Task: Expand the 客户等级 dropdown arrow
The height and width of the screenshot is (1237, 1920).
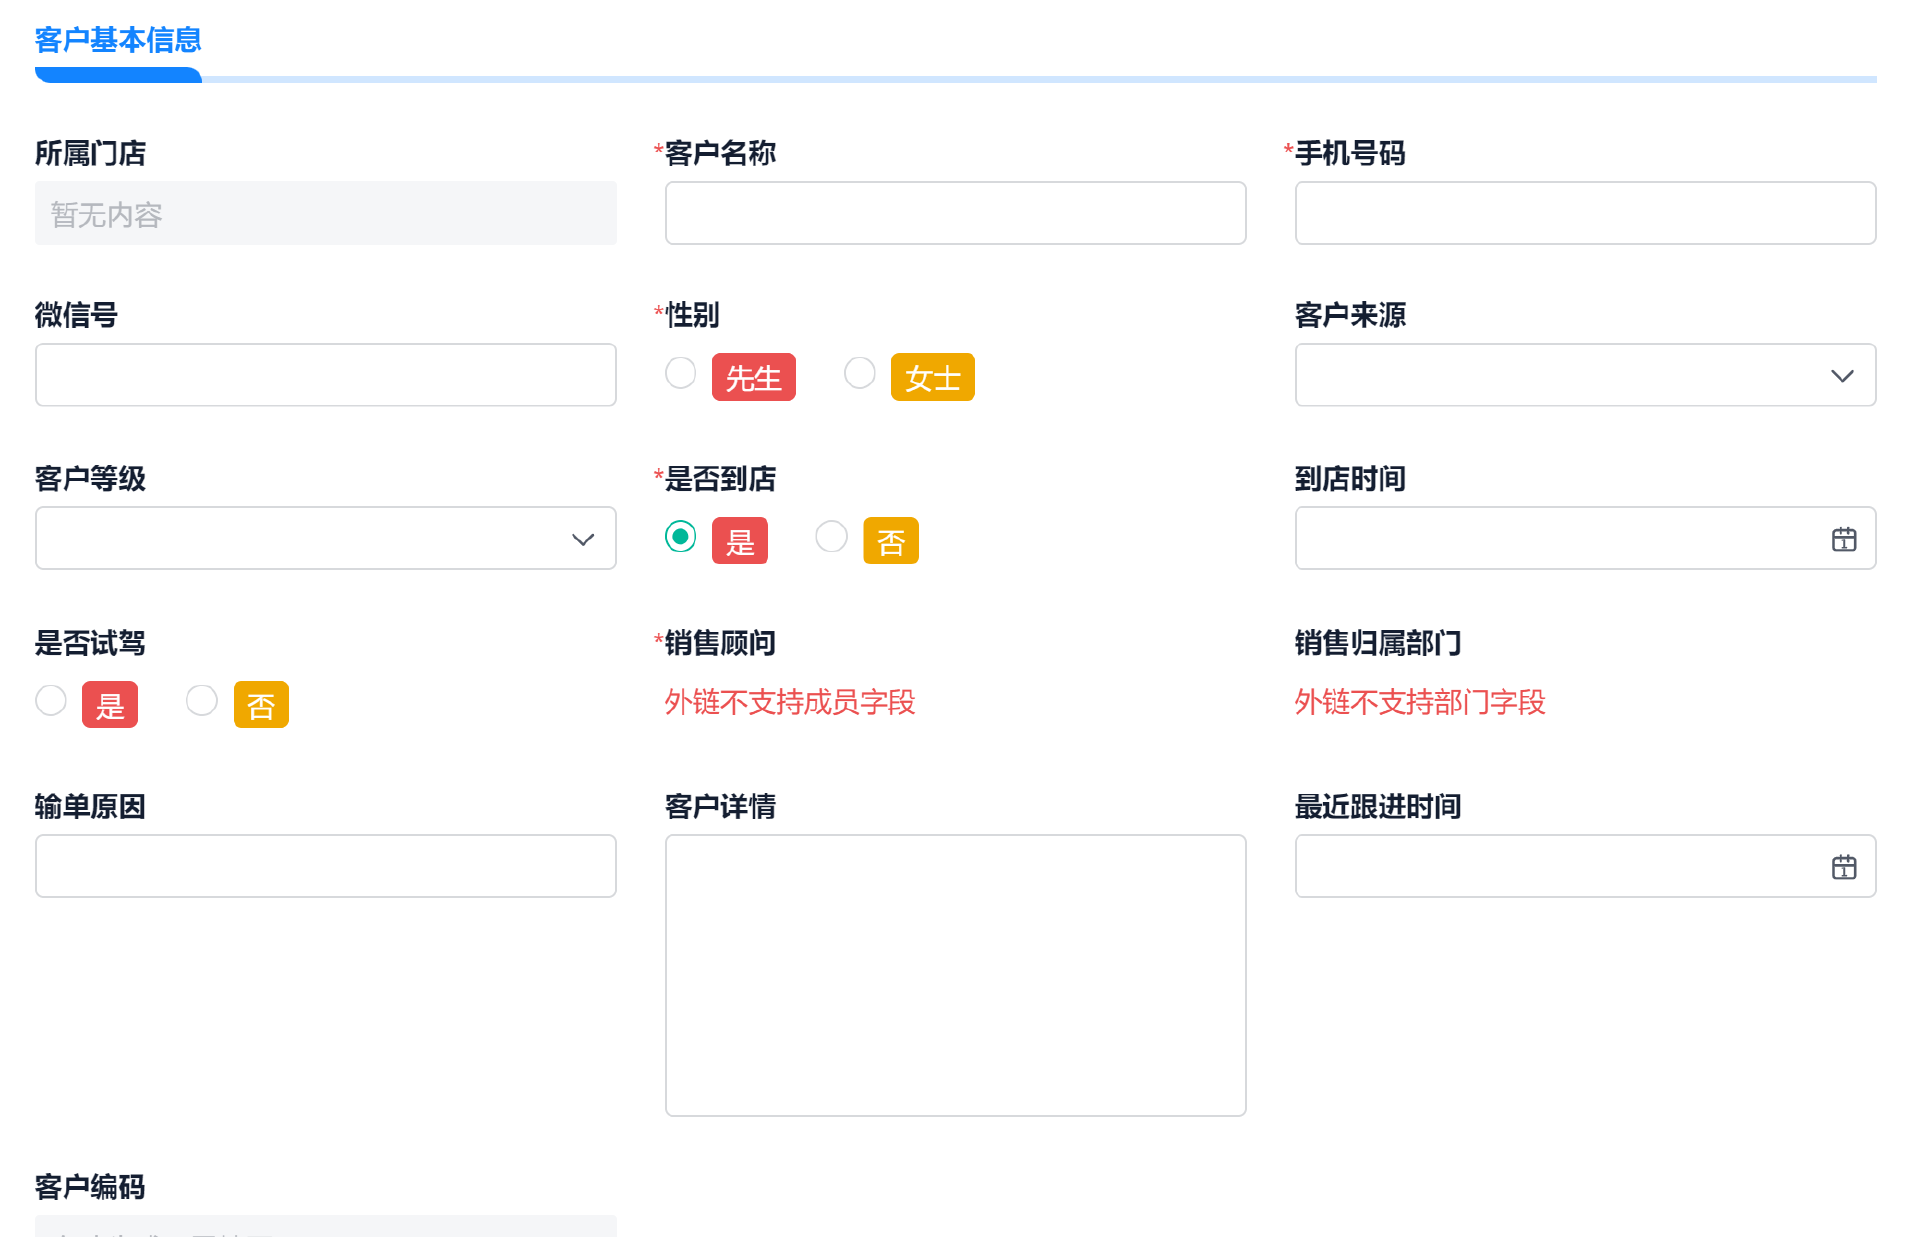Action: coord(583,540)
